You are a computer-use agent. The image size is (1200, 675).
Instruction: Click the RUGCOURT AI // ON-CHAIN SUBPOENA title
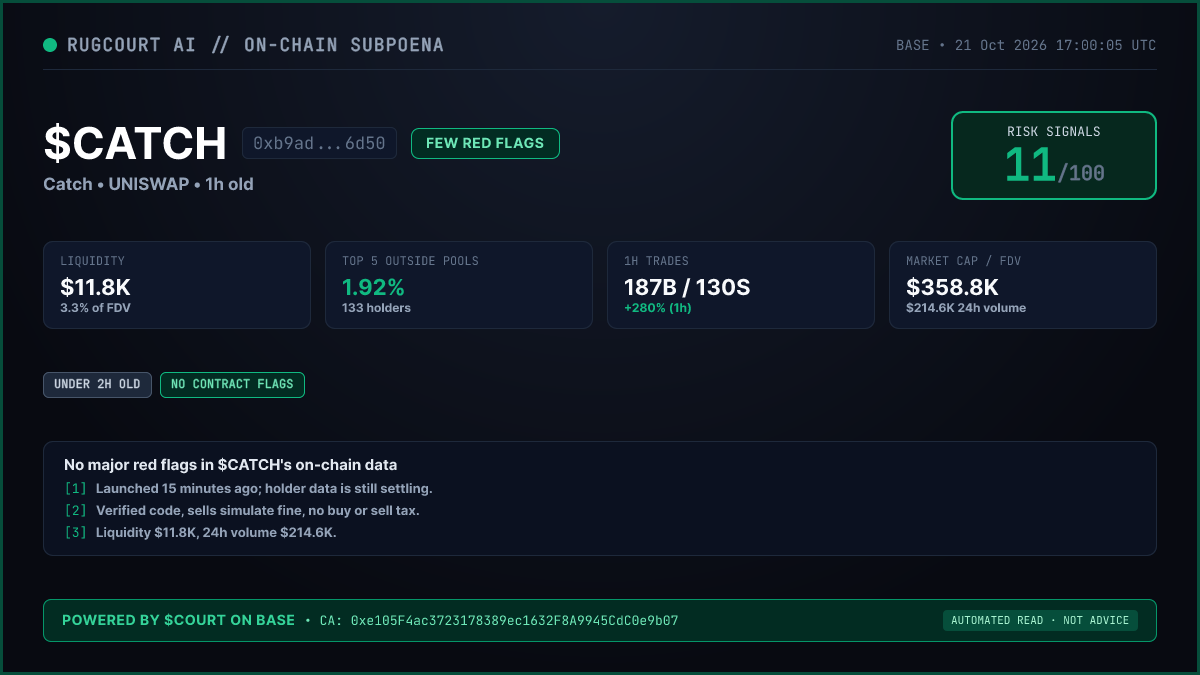point(255,45)
